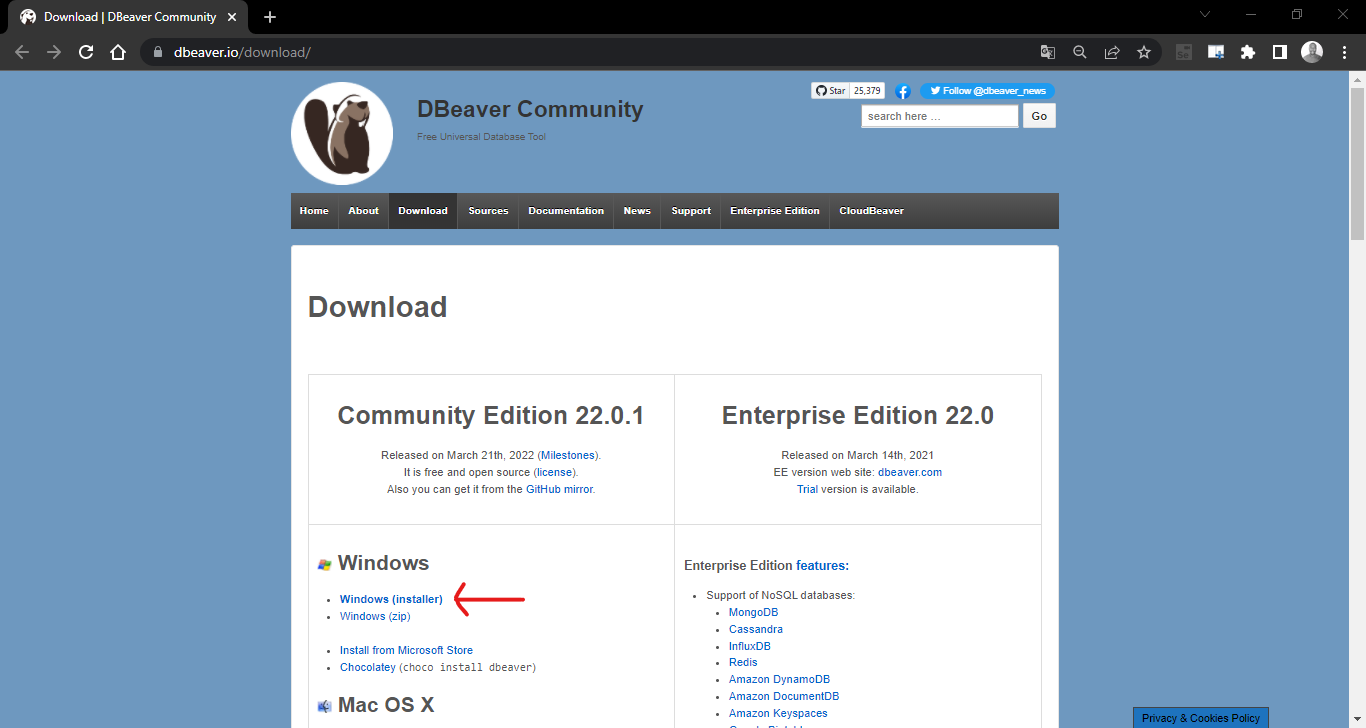Open the CloudBeaver menu item
This screenshot has height=728, width=1366.
872,211
